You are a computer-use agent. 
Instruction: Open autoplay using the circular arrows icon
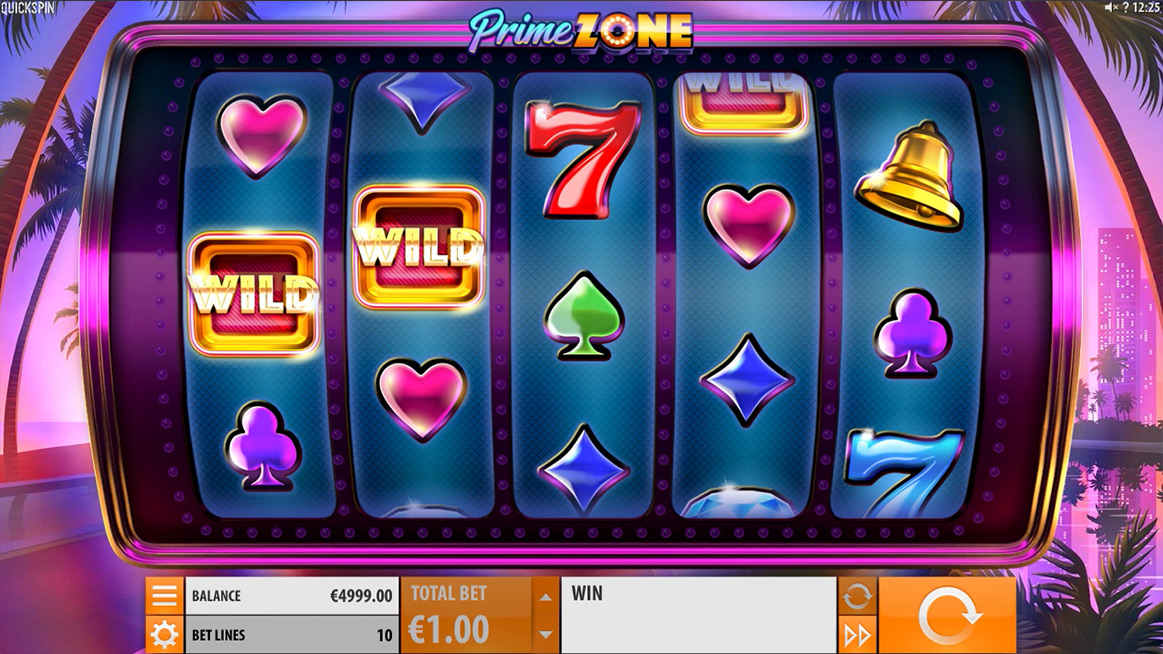857,596
